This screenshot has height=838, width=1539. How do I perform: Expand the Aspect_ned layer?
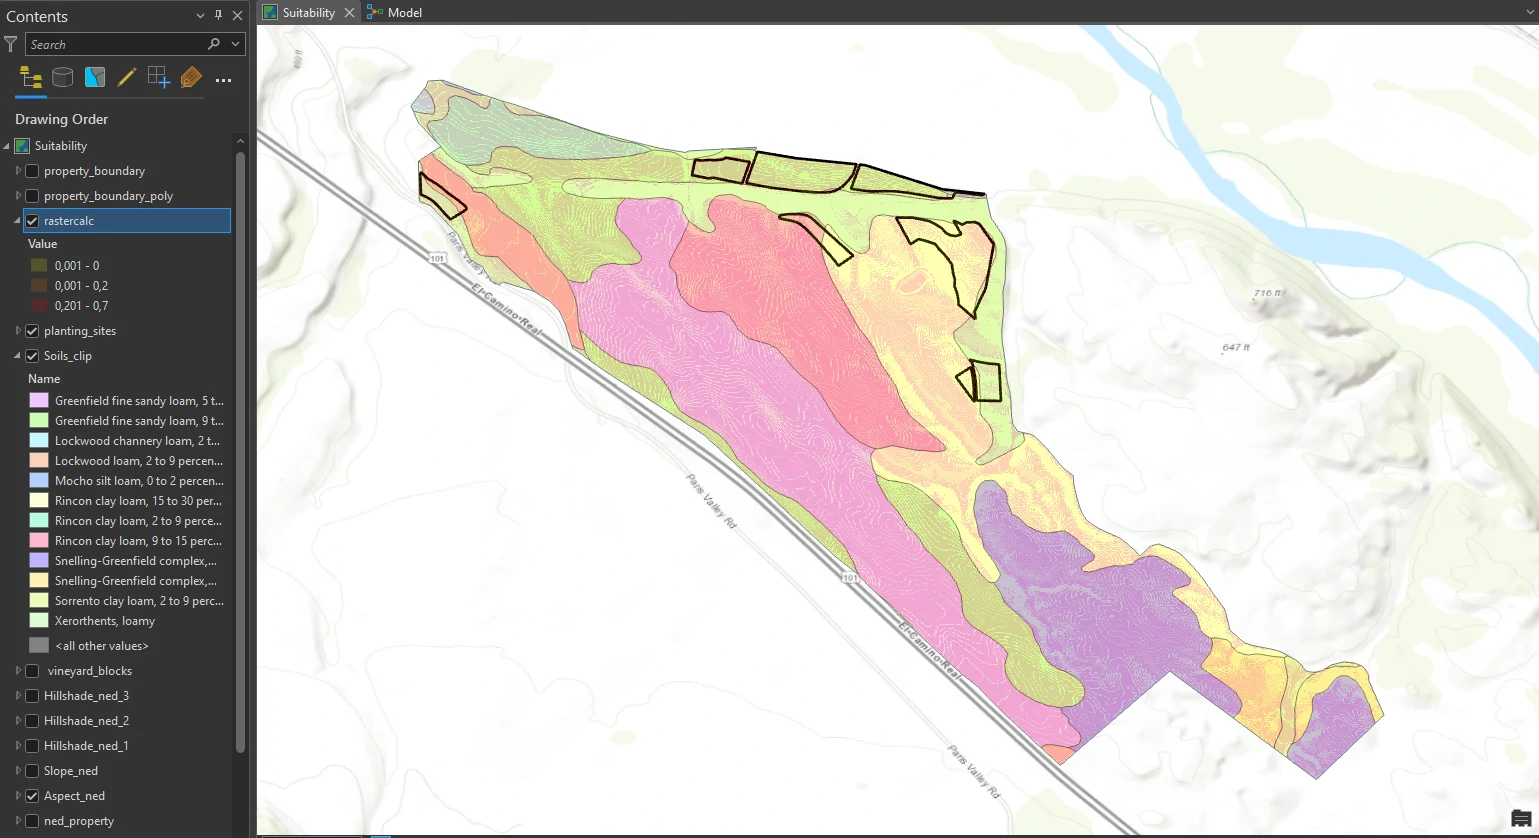18,796
